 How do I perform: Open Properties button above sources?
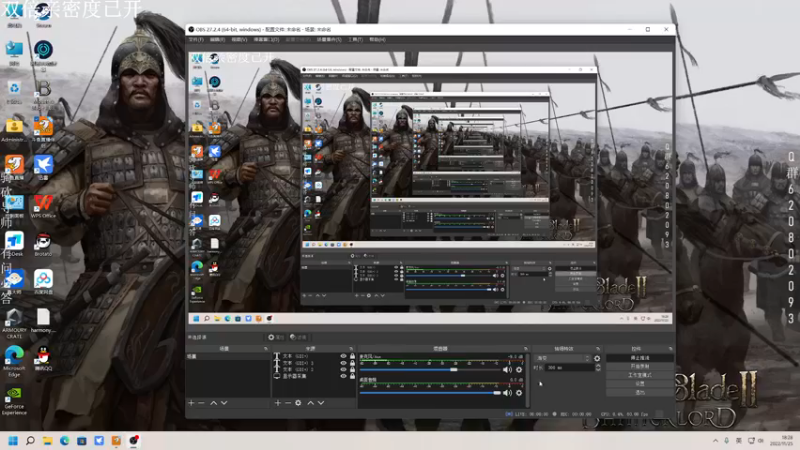[276, 337]
